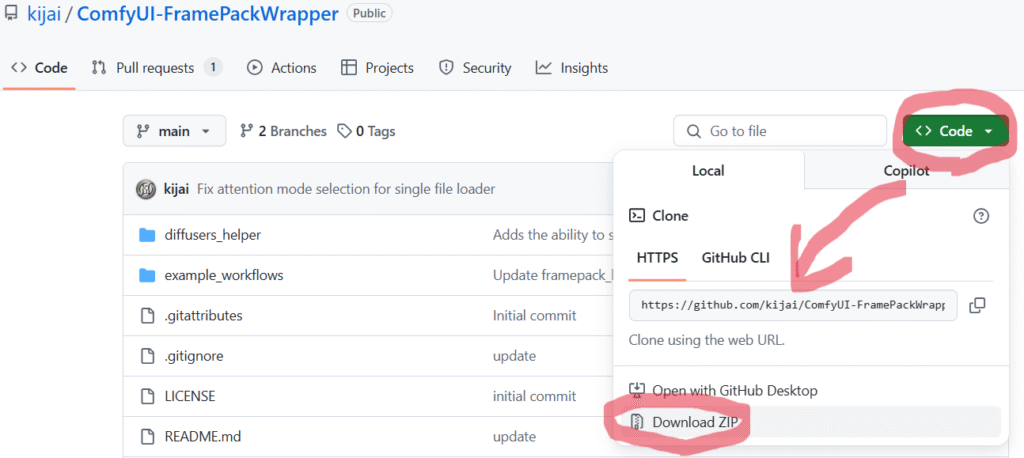Click the search magnifier icon
The width and height of the screenshot is (1024, 458).
(694, 131)
